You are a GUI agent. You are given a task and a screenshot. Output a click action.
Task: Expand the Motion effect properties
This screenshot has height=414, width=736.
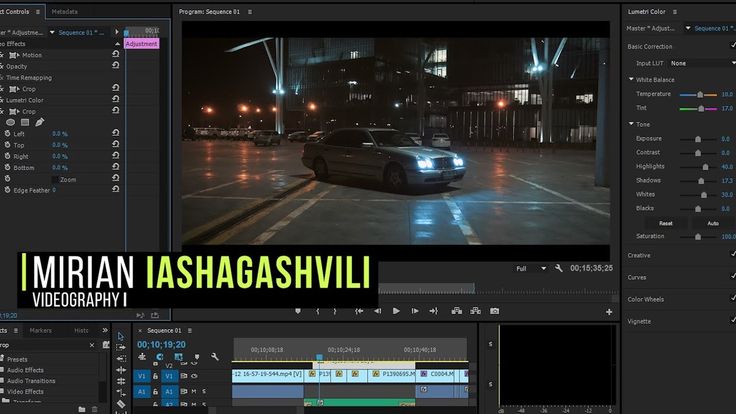17,55
